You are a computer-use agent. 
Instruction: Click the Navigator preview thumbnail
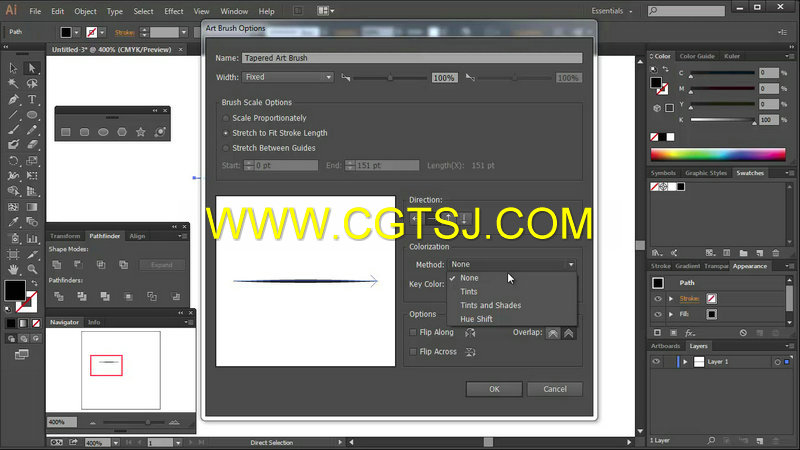[121, 370]
